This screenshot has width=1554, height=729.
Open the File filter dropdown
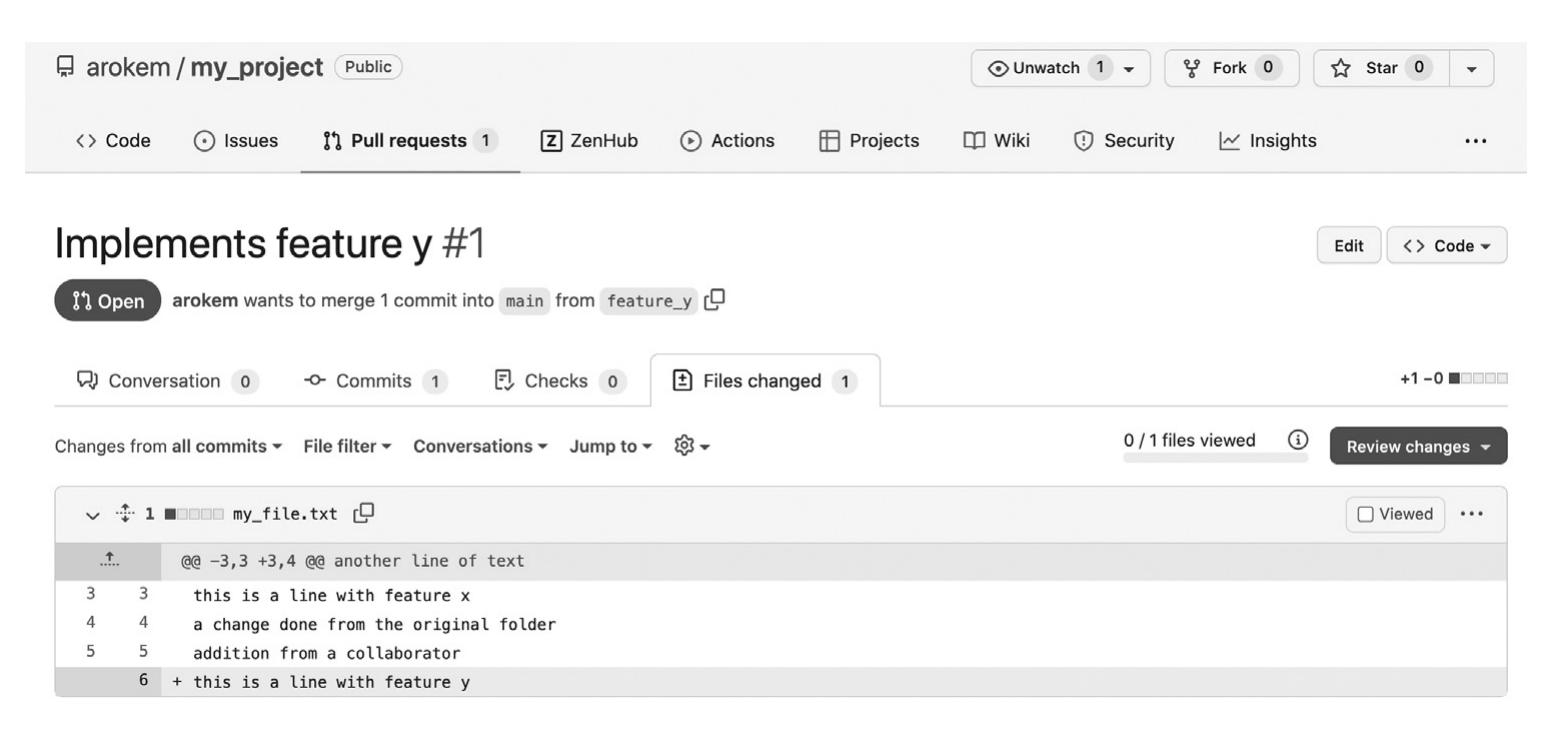pos(347,446)
